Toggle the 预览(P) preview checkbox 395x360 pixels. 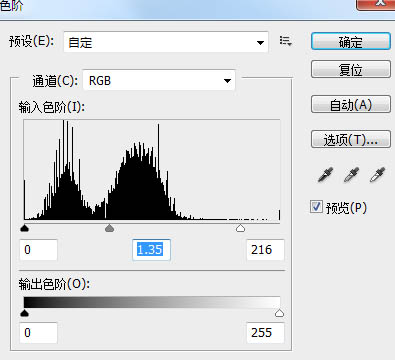click(x=316, y=207)
